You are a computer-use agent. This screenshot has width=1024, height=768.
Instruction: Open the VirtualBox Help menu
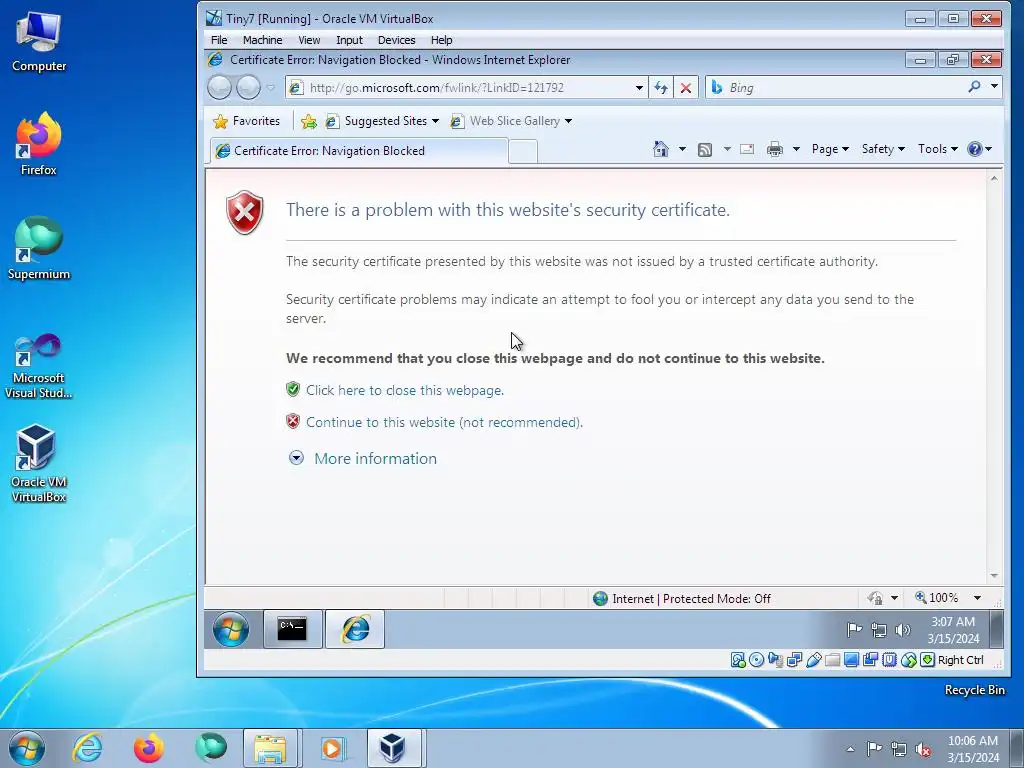tap(441, 40)
